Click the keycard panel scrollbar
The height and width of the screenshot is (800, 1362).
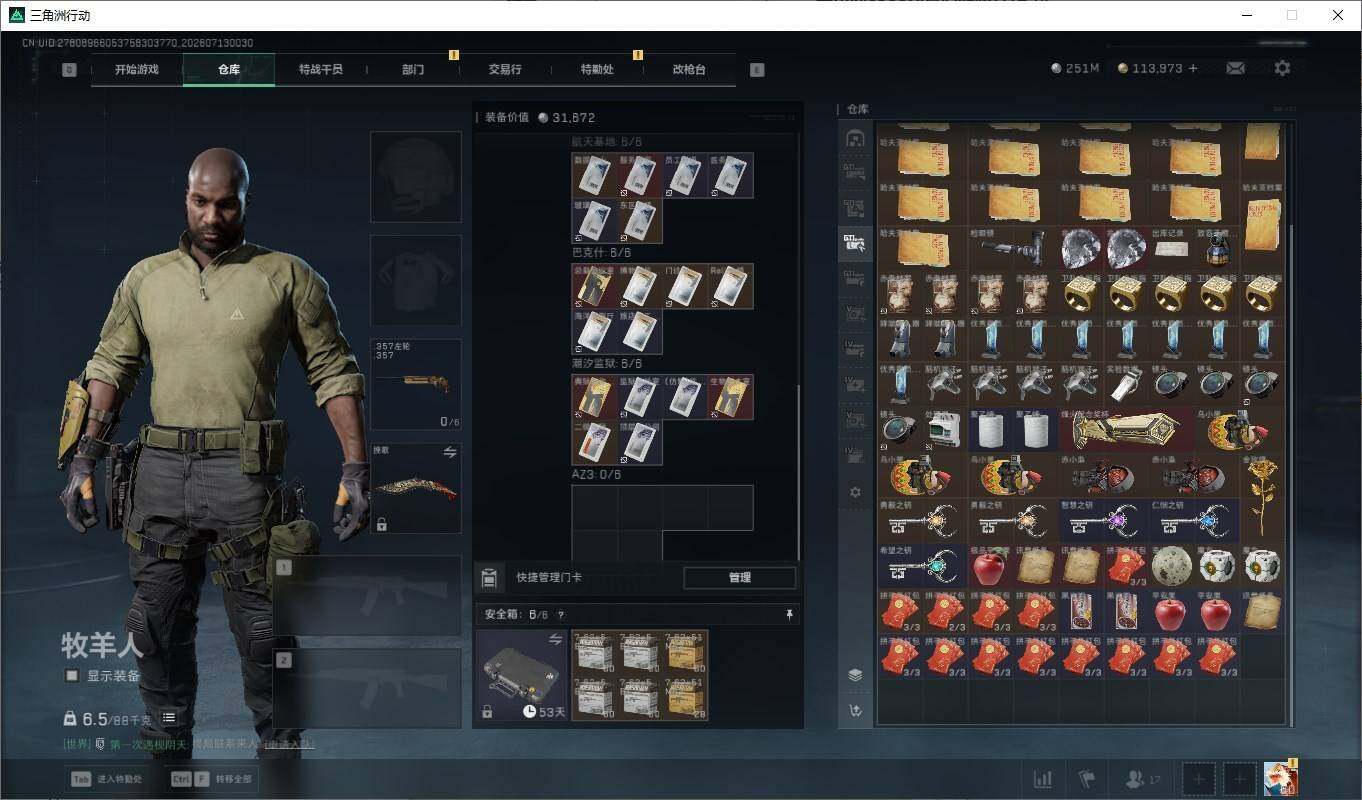(798, 472)
